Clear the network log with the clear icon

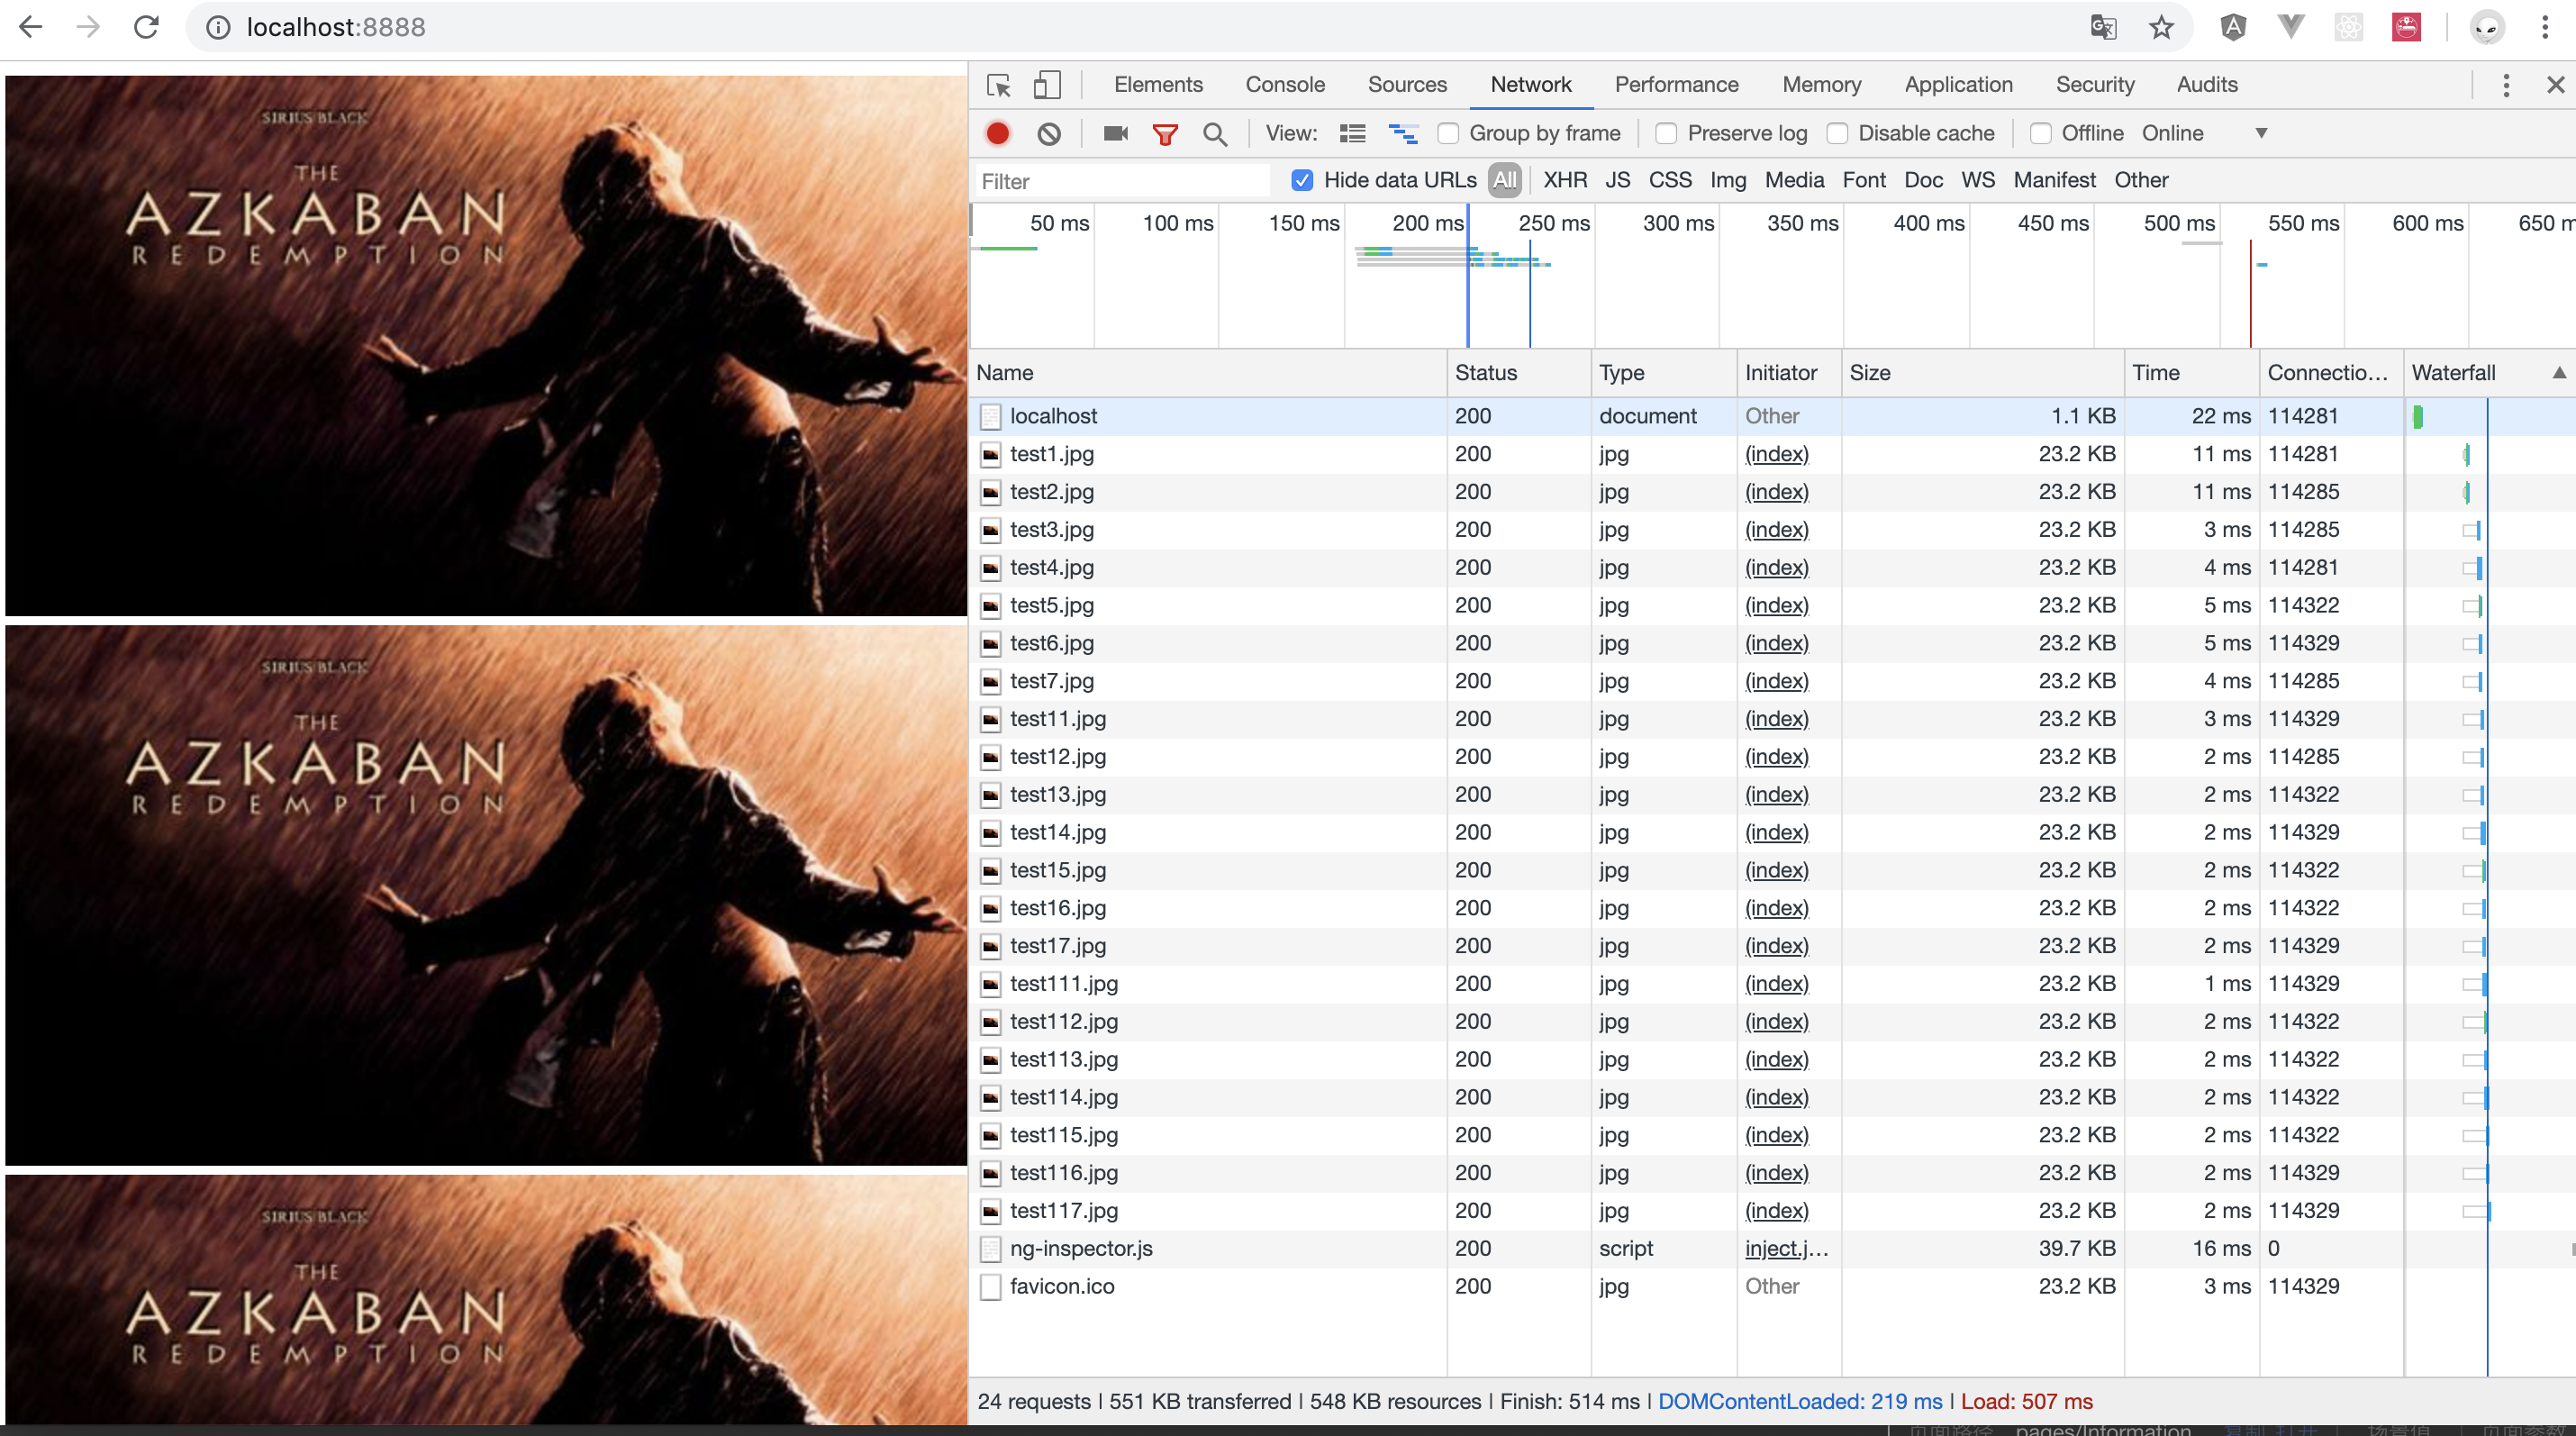pyautogui.click(x=1048, y=133)
